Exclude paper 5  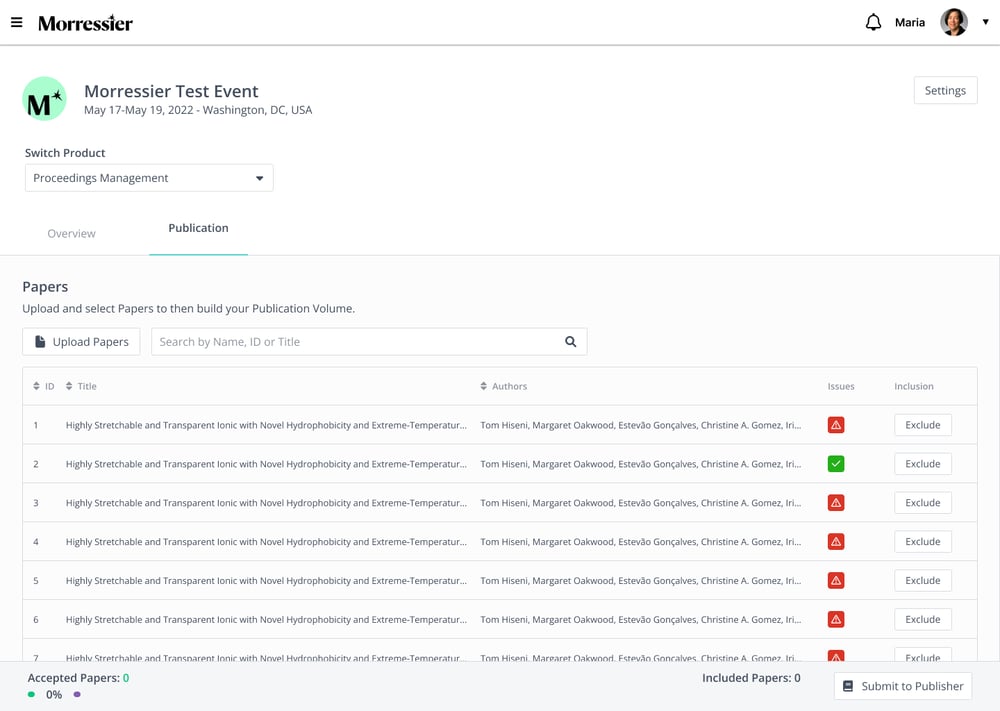pos(923,580)
